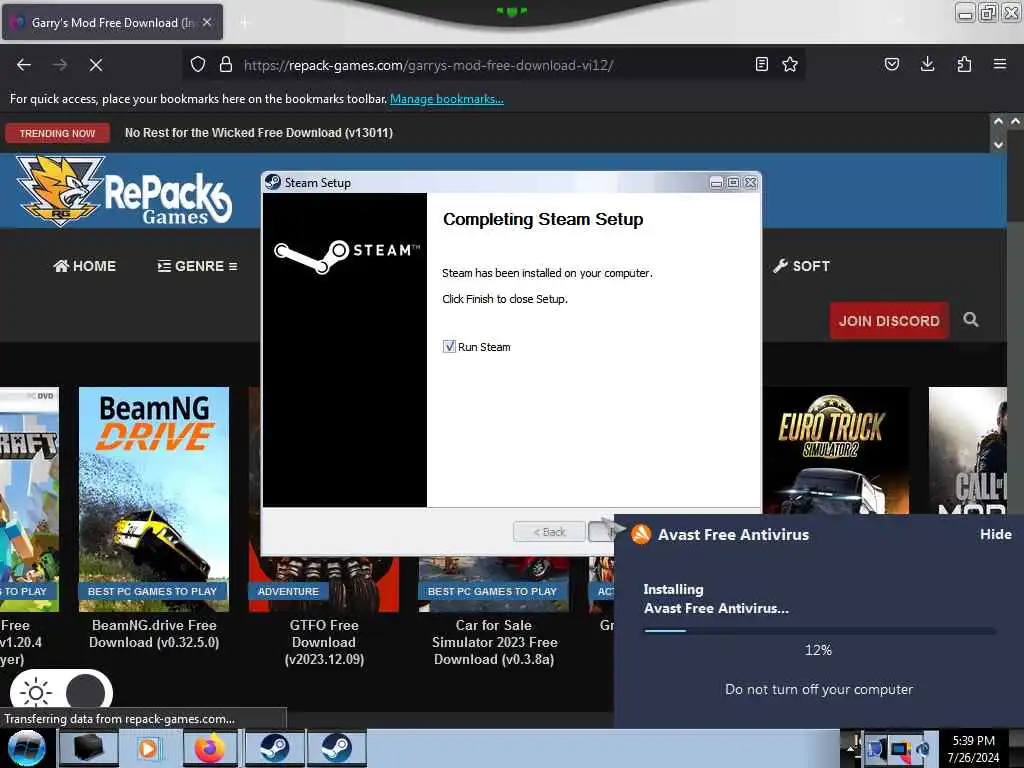Close the Garry's Mod Free Download tab
The width and height of the screenshot is (1024, 768).
pyautogui.click(x=207, y=22)
